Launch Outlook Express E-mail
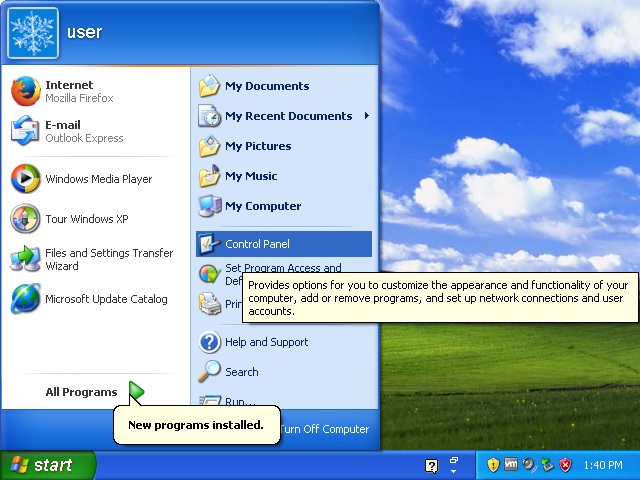 click(x=80, y=131)
